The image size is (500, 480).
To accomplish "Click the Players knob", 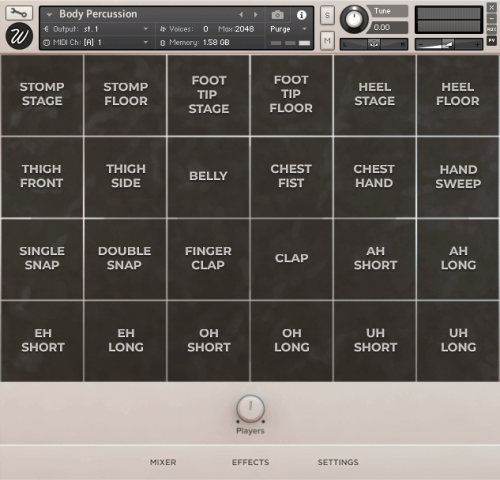I will pyautogui.click(x=250, y=409).
